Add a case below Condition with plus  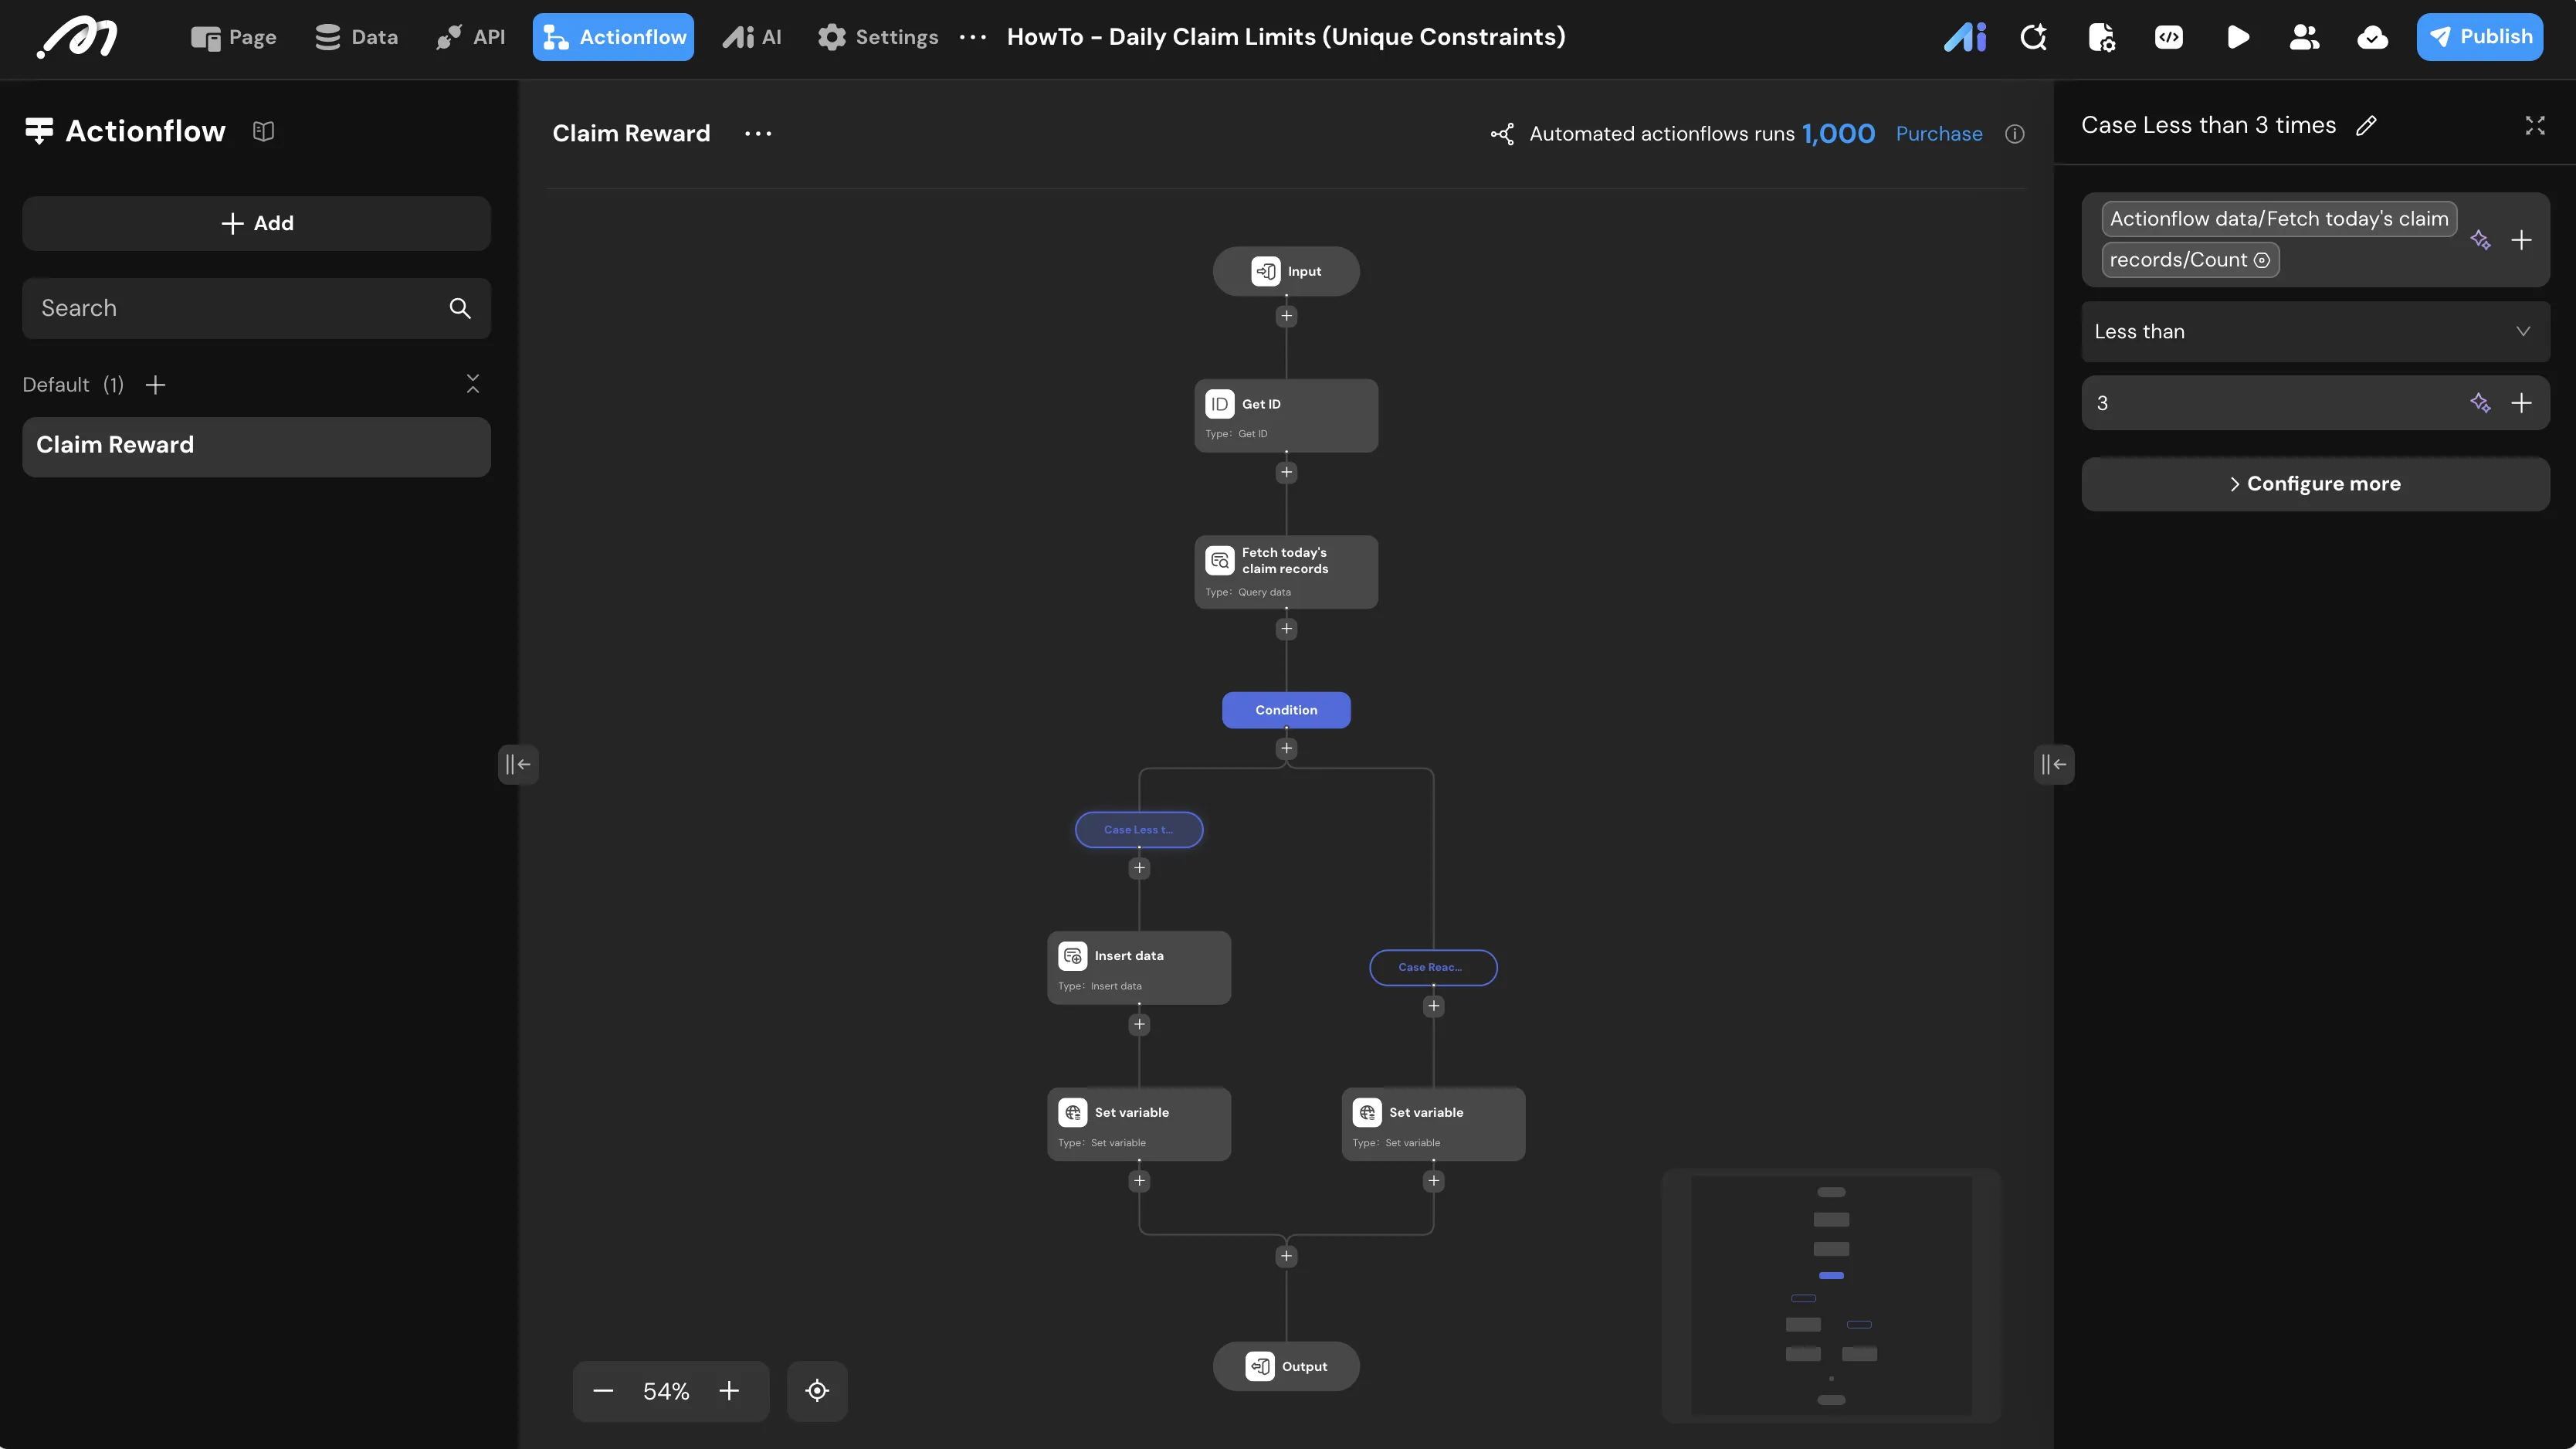click(1286, 748)
